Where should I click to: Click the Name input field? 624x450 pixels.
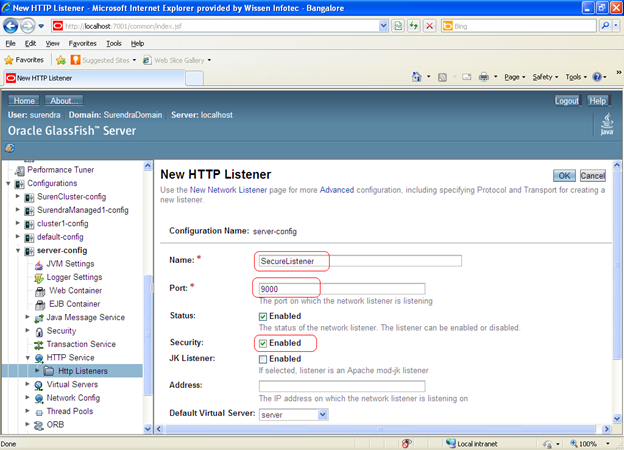click(x=360, y=261)
